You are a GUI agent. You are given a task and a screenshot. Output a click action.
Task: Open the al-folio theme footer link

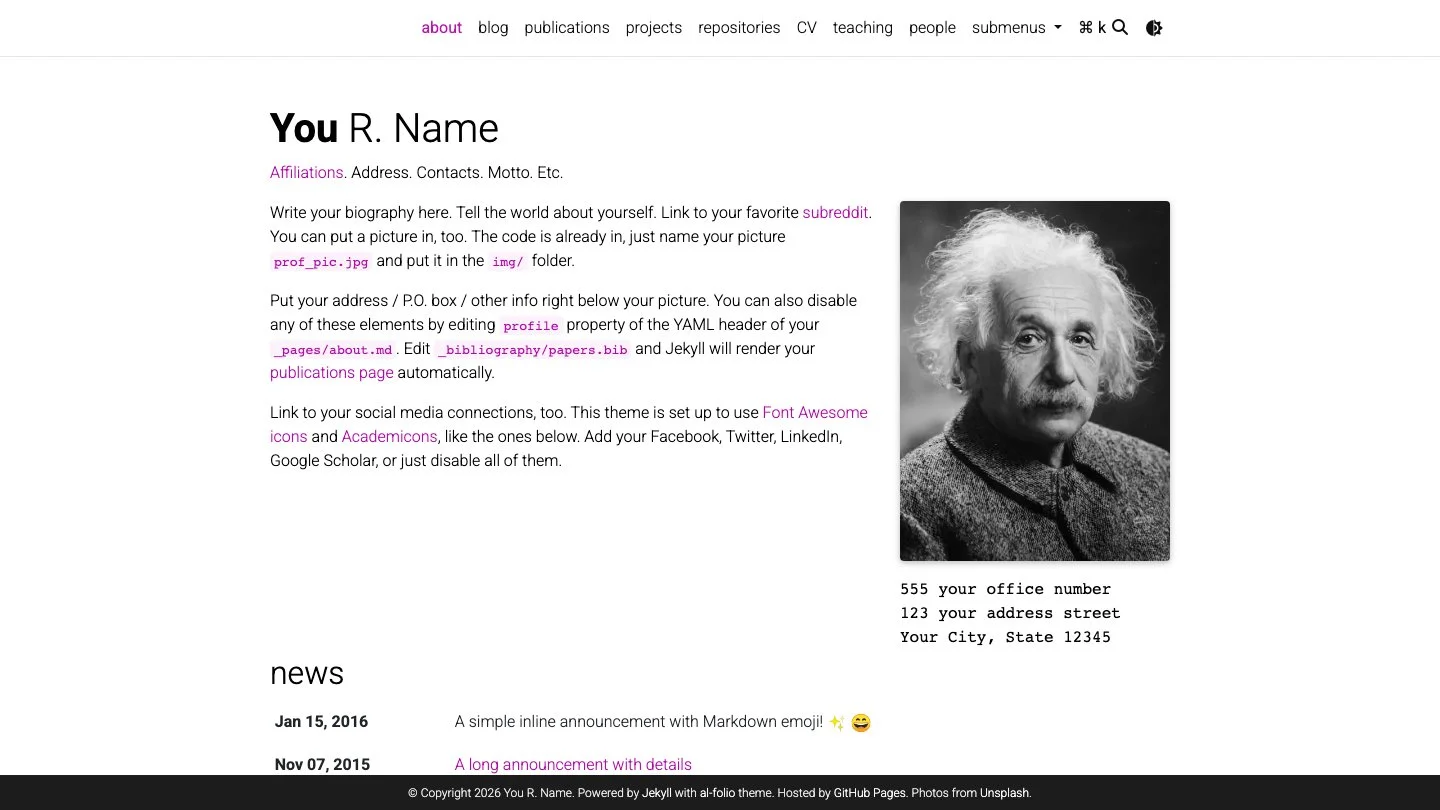point(736,793)
